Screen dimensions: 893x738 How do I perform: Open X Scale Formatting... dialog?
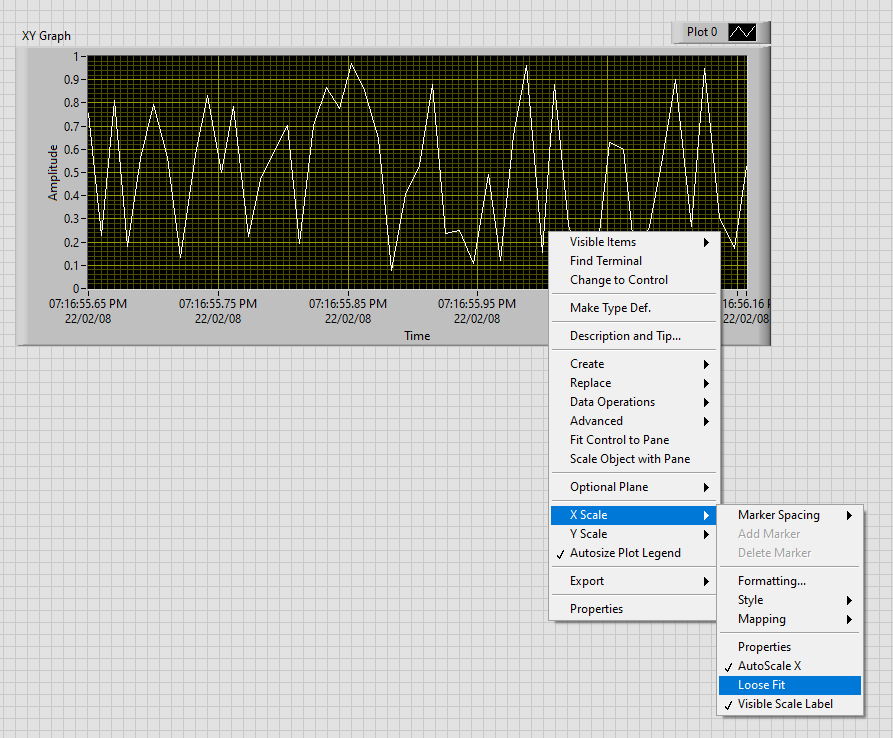[x=790, y=581]
